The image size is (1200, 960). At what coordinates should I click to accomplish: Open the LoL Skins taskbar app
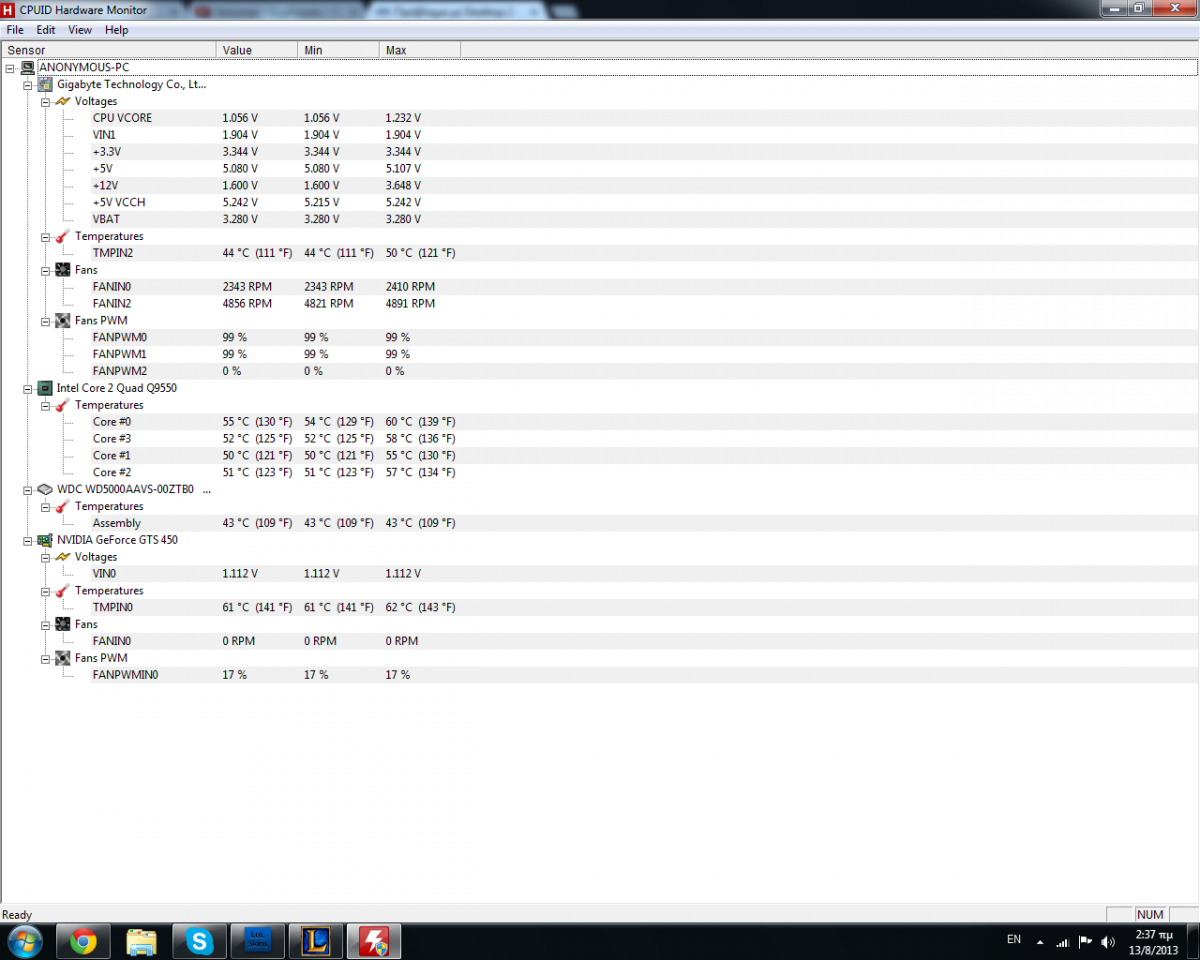[258, 941]
